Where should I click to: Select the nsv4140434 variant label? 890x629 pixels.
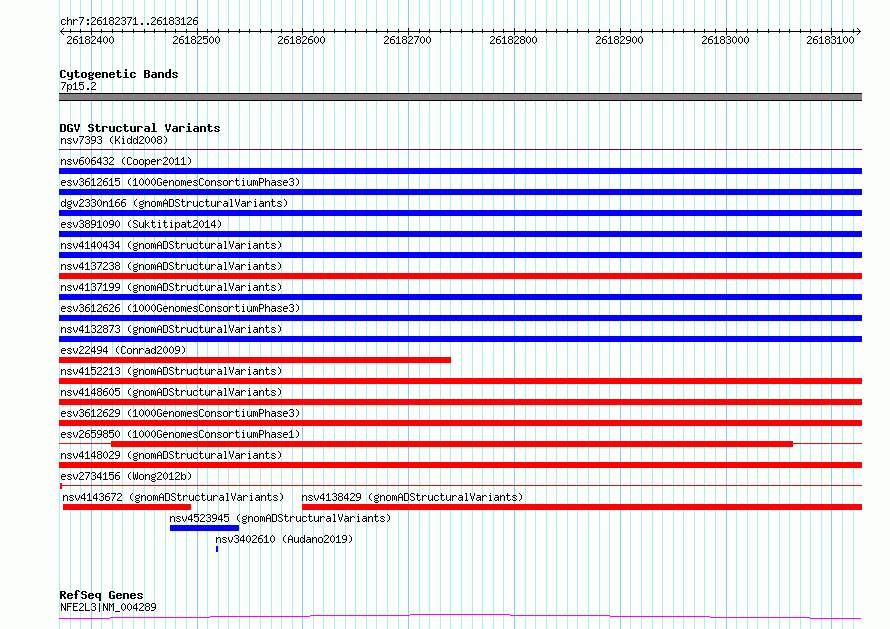click(171, 245)
